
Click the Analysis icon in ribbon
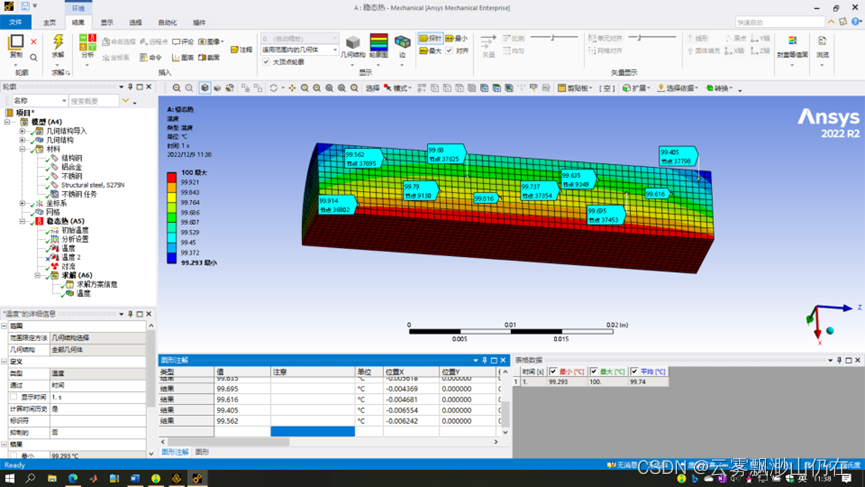pos(87,43)
